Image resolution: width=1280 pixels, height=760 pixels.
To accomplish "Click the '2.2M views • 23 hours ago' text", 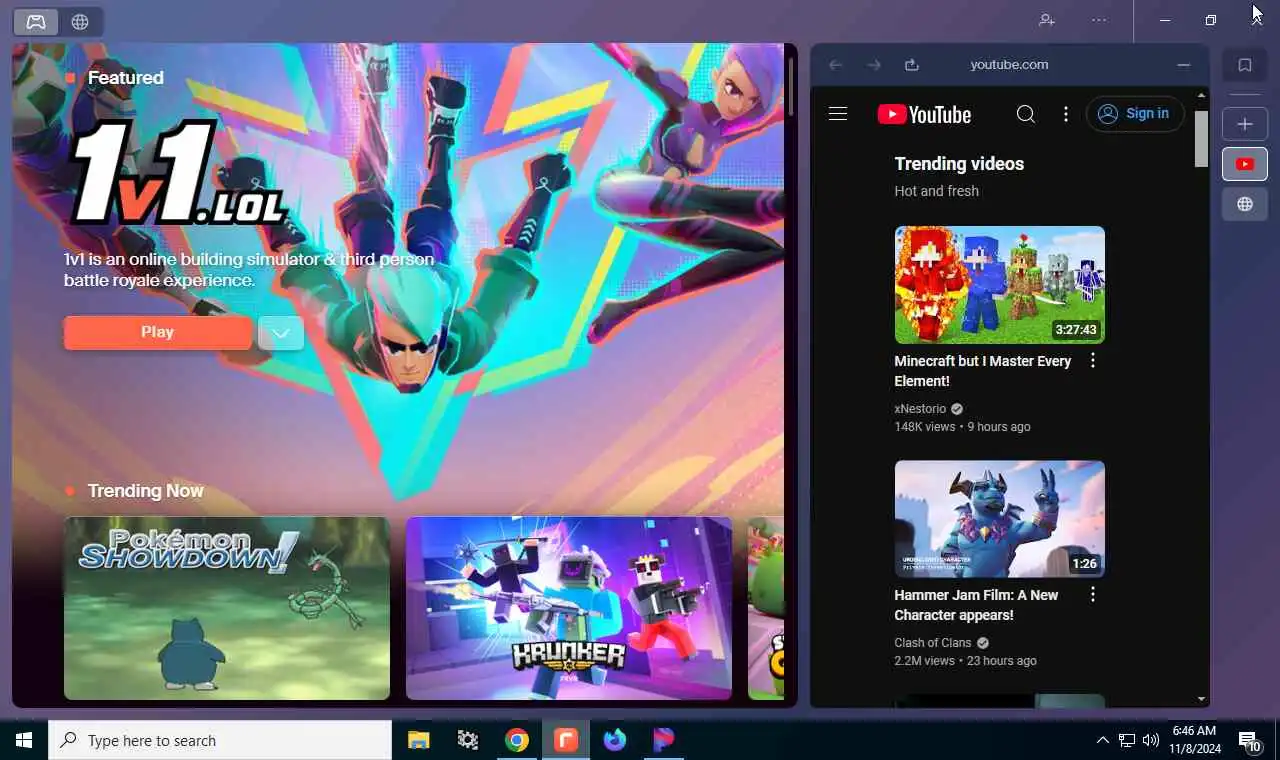I will click(965, 661).
